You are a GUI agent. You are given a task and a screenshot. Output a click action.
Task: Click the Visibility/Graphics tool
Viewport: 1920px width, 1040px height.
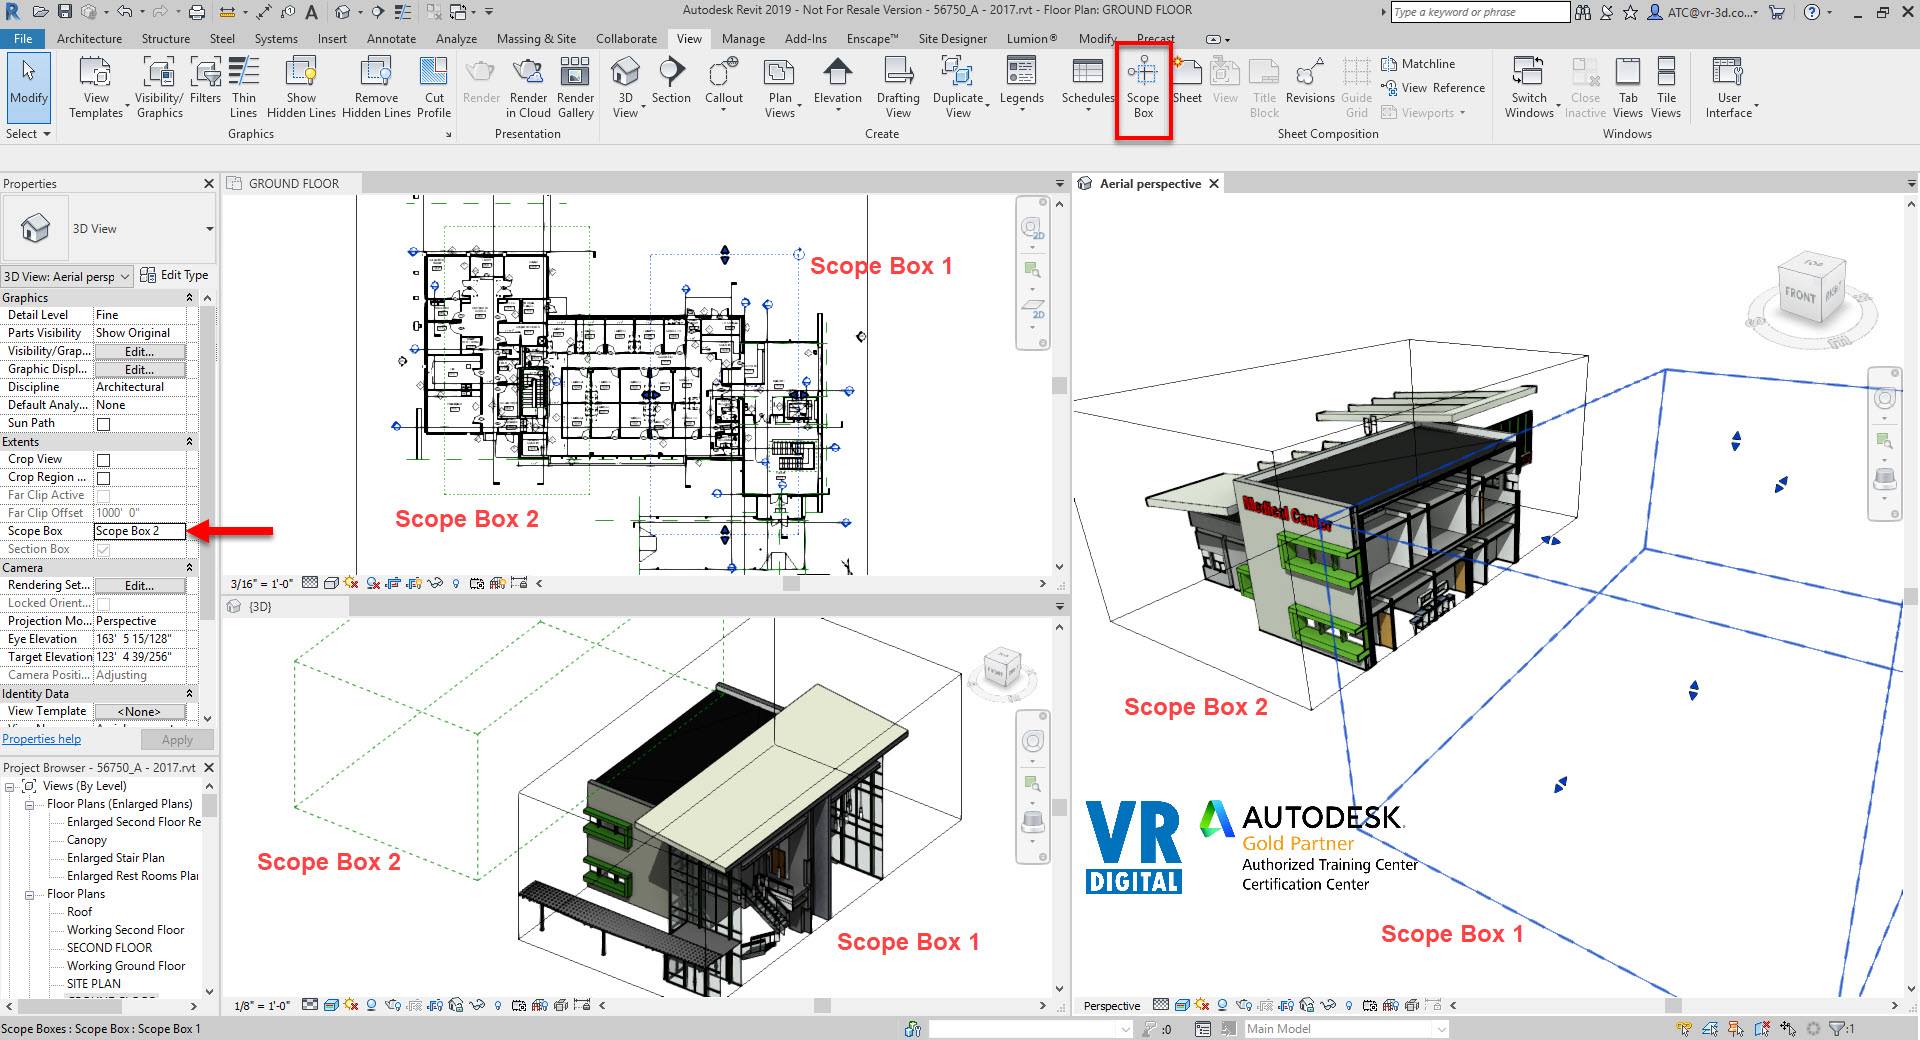(159, 87)
